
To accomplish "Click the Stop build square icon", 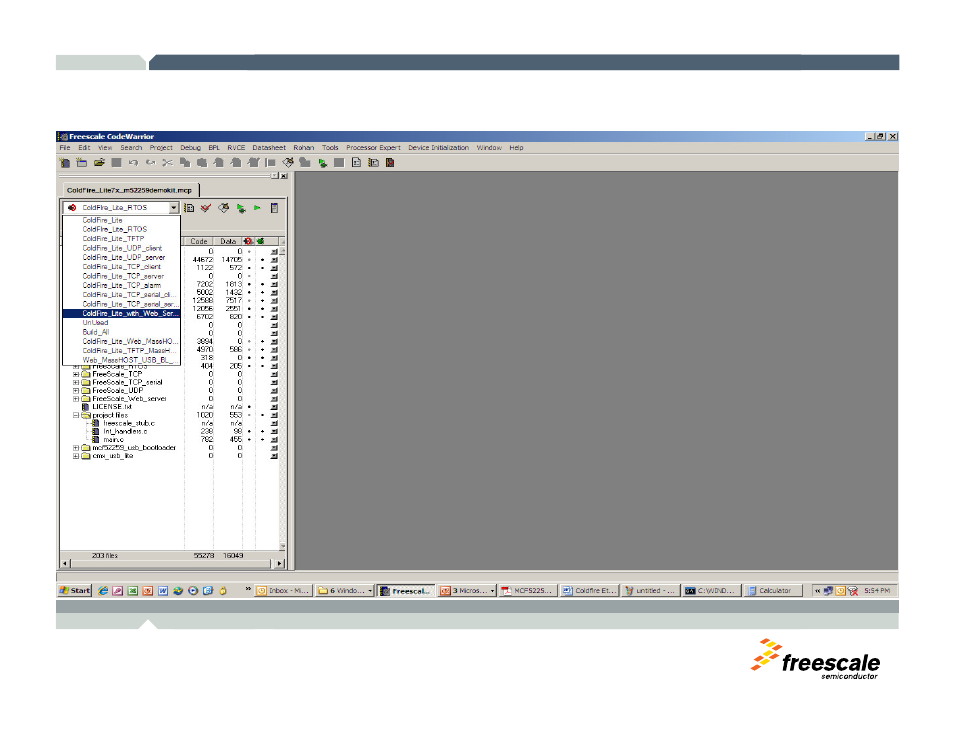I will pos(339,162).
